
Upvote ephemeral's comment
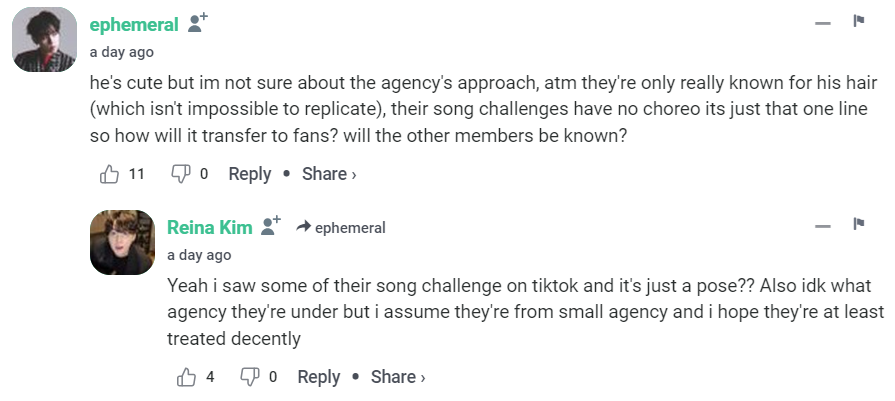[x=110, y=174]
